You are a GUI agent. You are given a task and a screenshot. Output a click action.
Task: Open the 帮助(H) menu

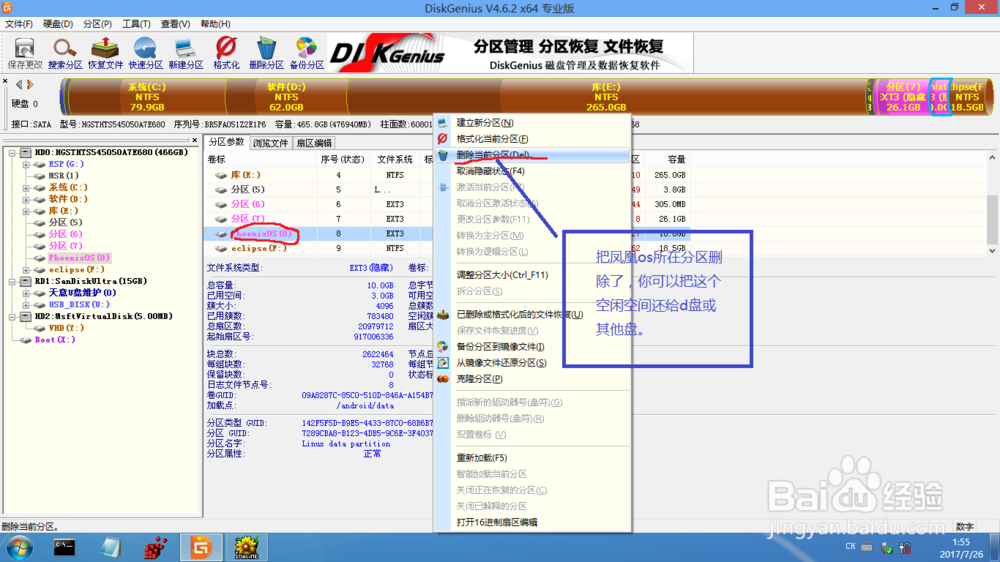[x=216, y=24]
